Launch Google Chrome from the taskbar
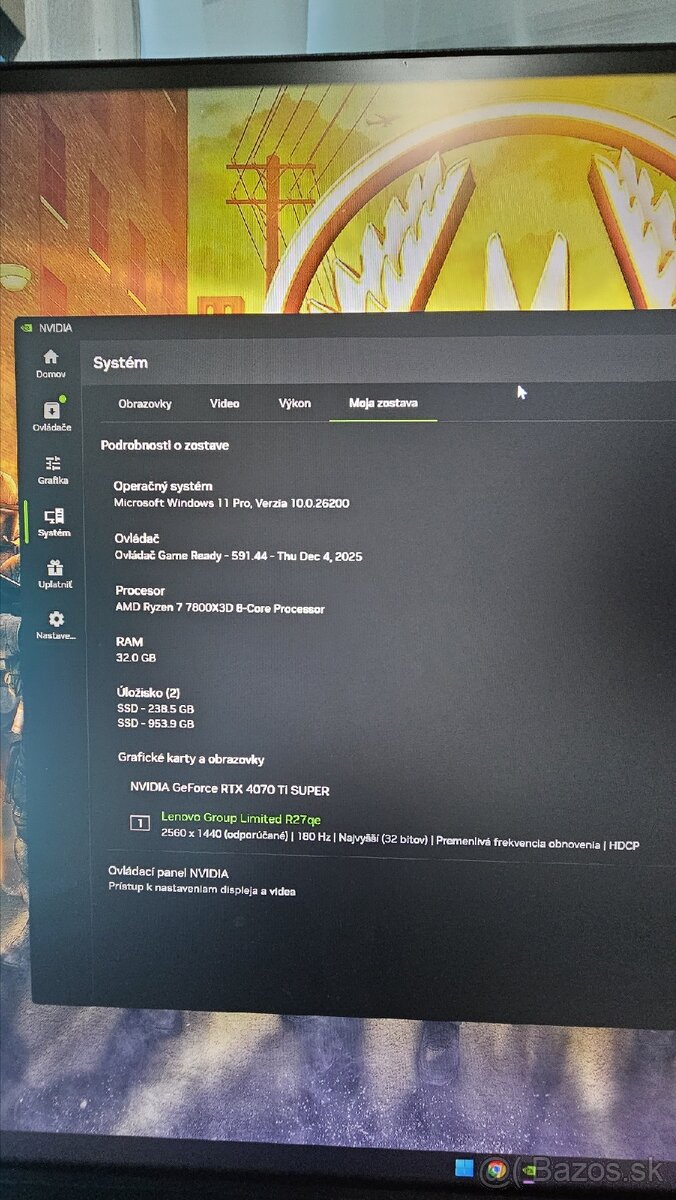Screen dimensions: 676x1200 tap(495, 1169)
